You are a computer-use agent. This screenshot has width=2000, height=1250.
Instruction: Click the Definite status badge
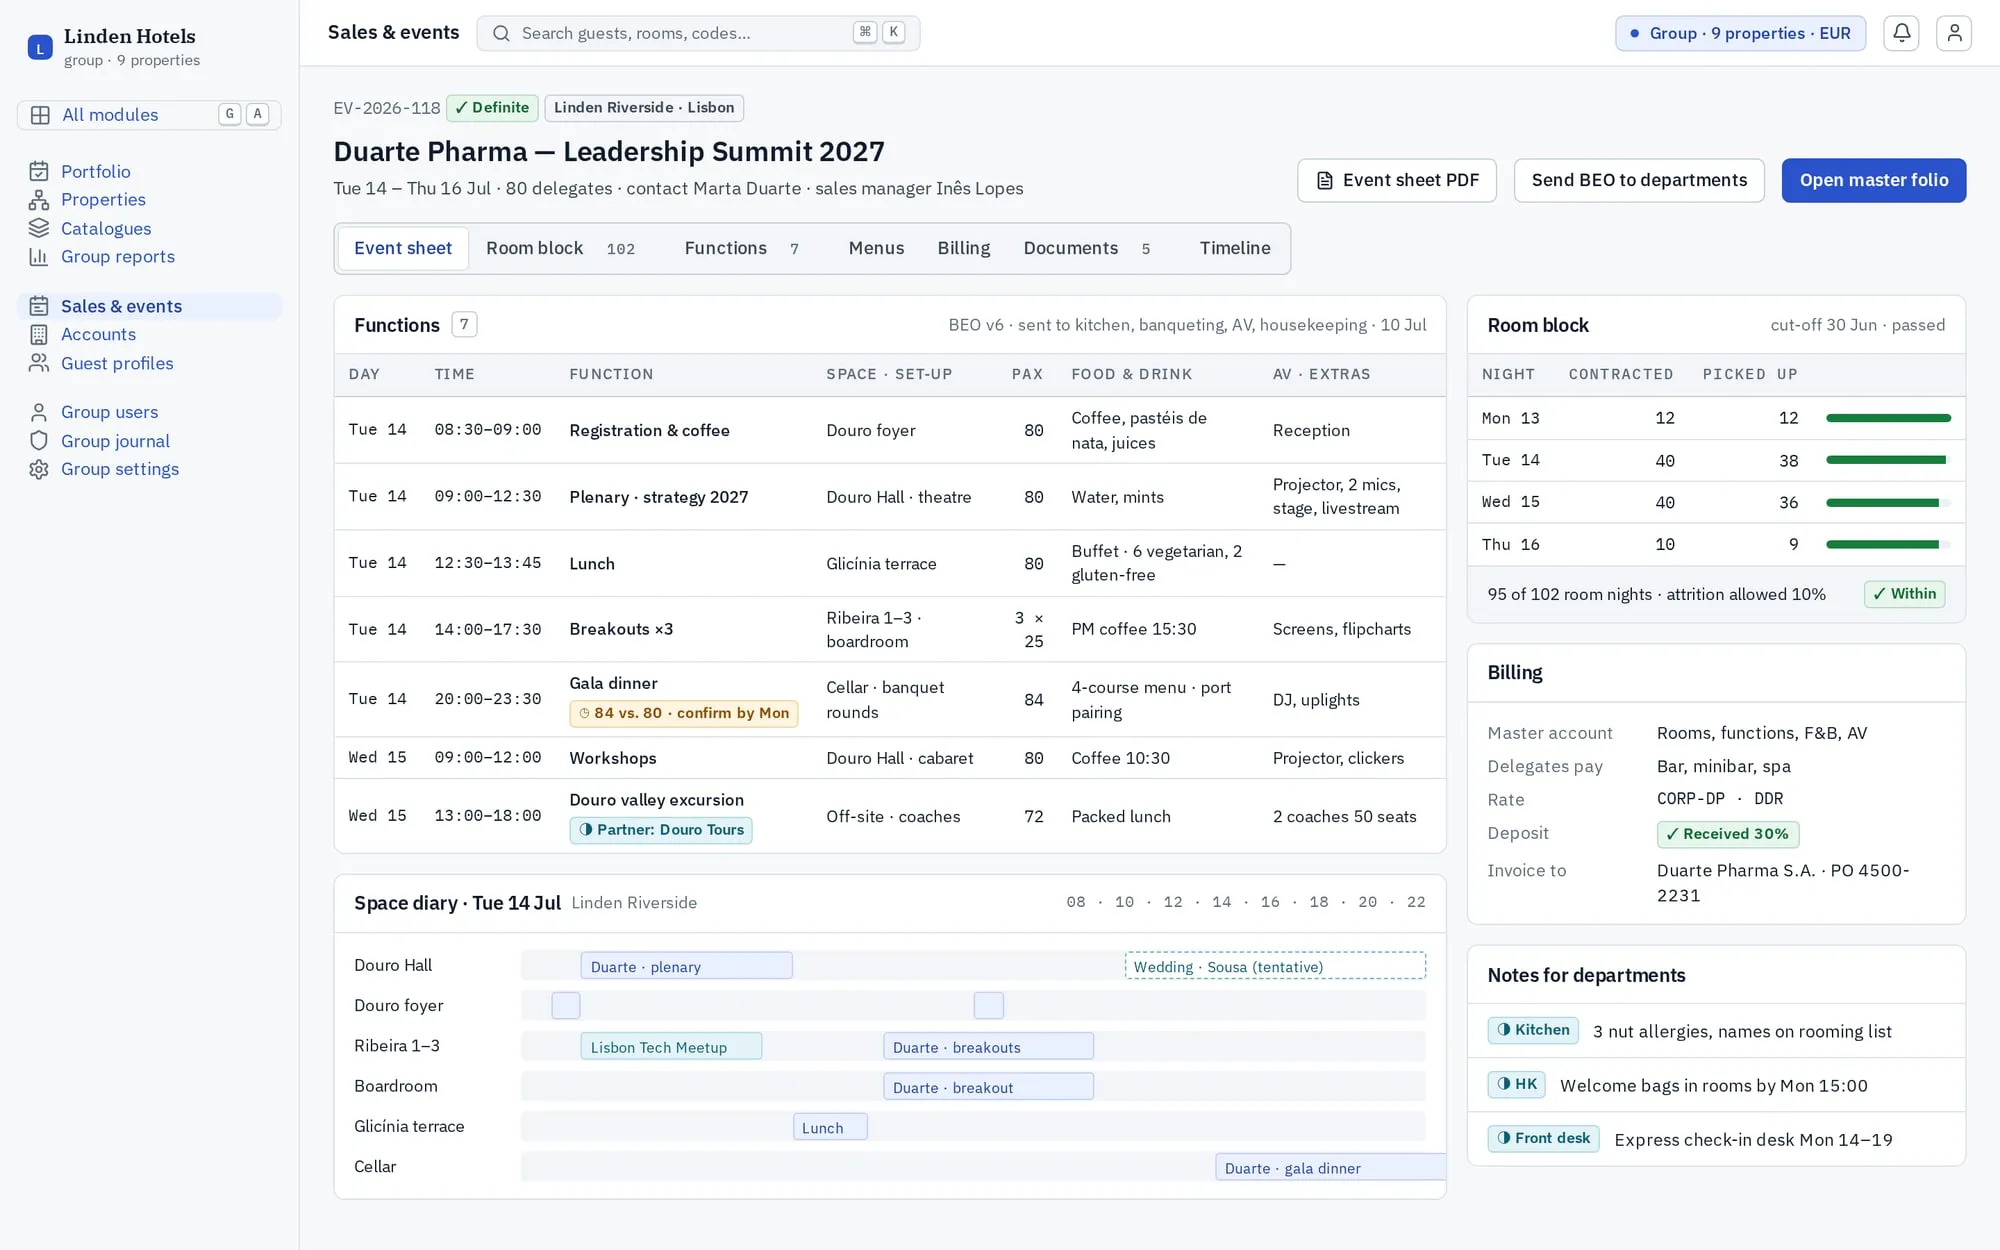pyautogui.click(x=492, y=108)
